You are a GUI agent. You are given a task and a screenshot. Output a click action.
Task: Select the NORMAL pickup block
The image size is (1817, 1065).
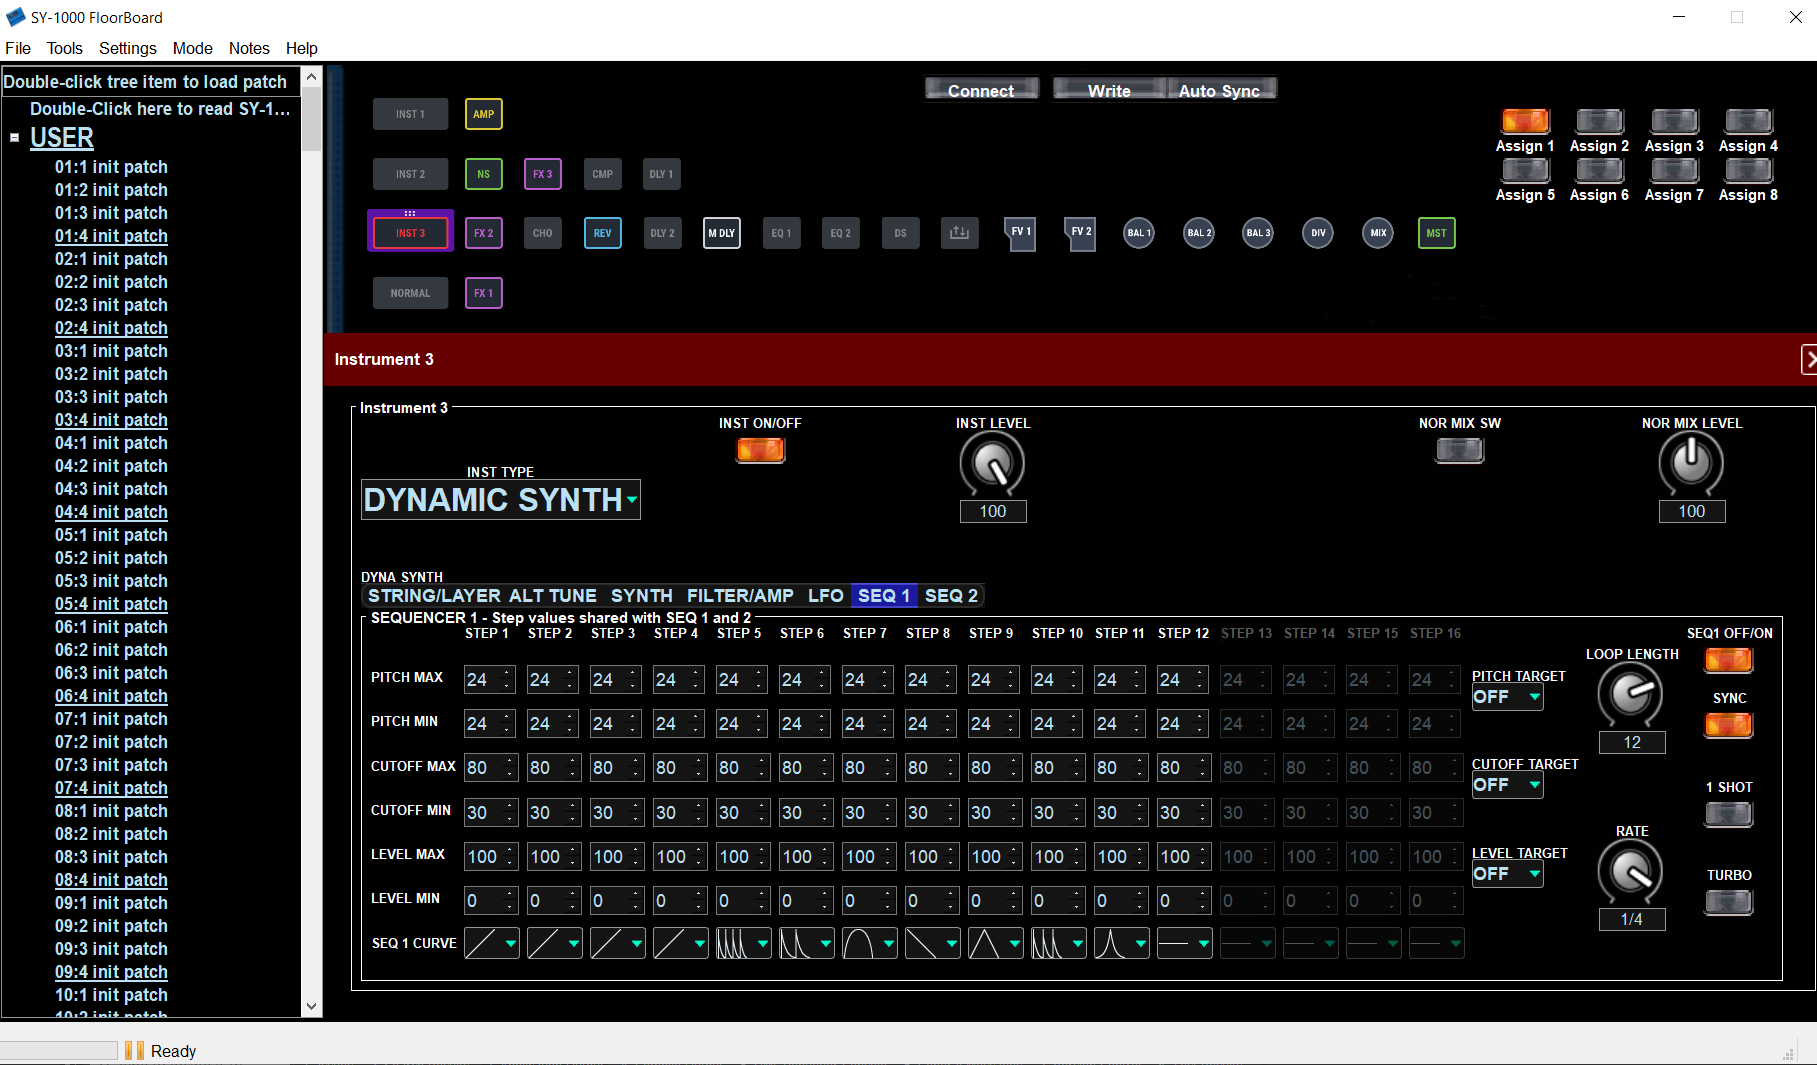point(410,293)
